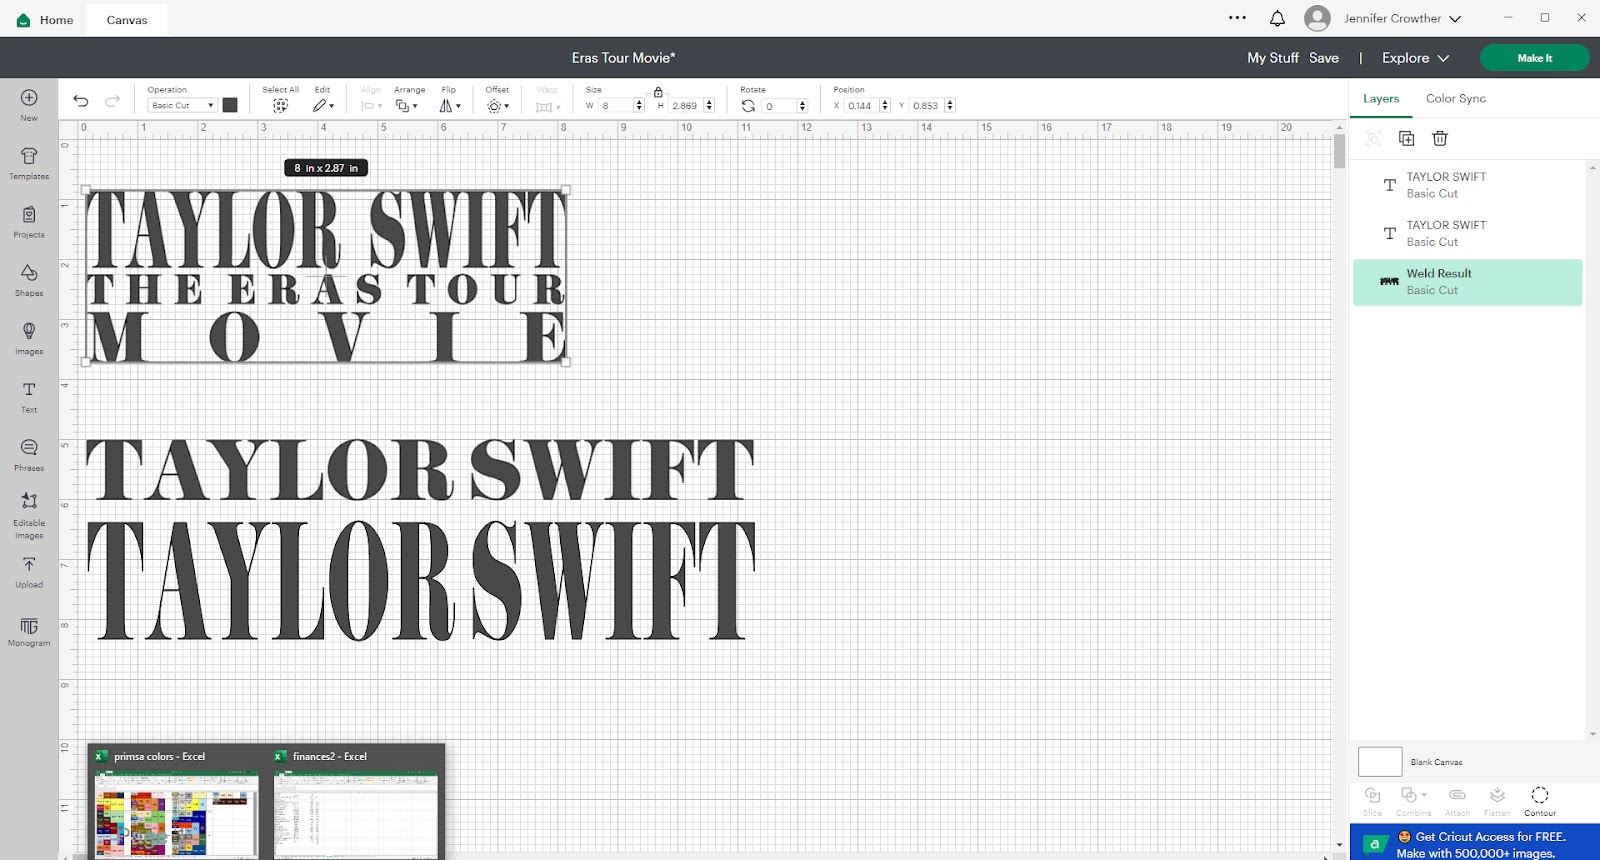Click the Contour tool
The image size is (1600, 860).
tap(1540, 800)
